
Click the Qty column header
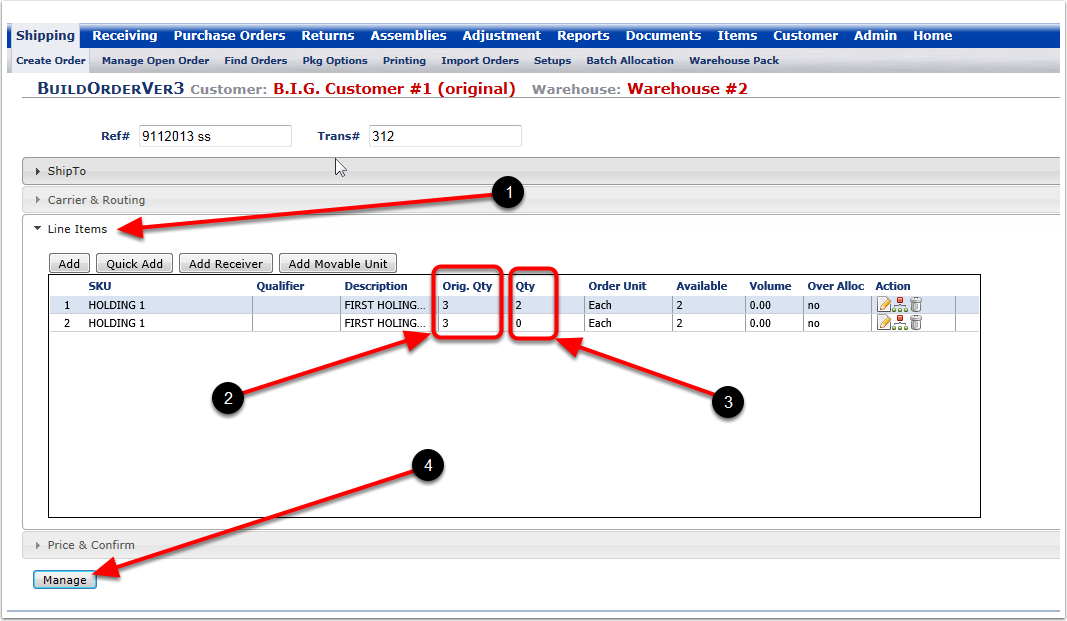coord(525,286)
